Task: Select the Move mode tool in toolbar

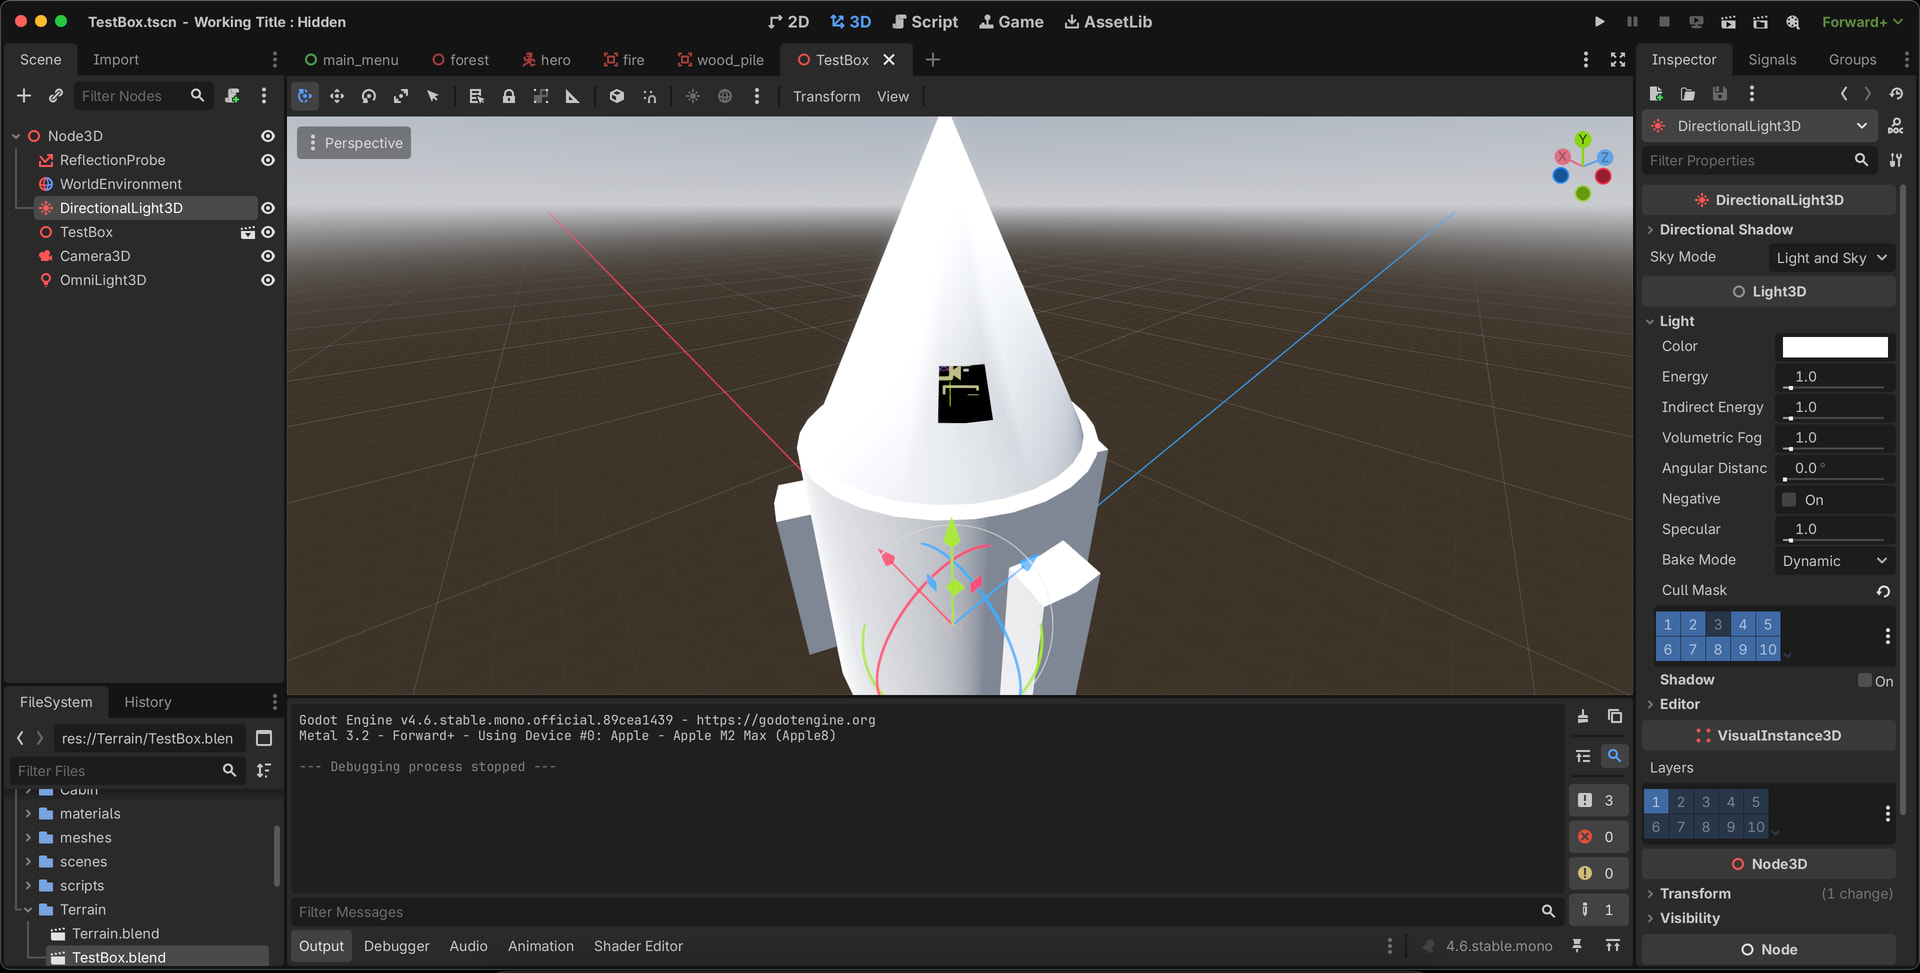Action: [x=337, y=96]
